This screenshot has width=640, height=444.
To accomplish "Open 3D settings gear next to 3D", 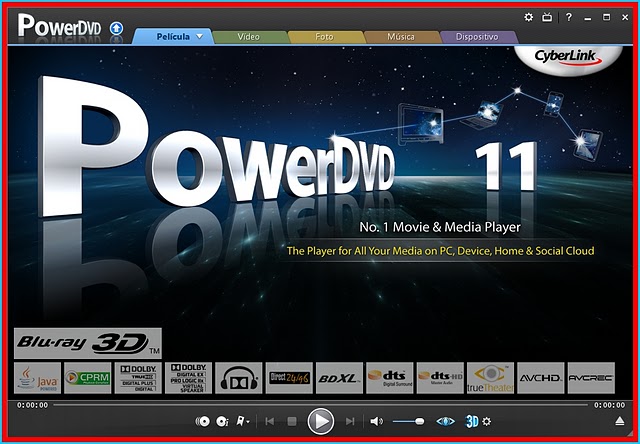I will coord(486,421).
